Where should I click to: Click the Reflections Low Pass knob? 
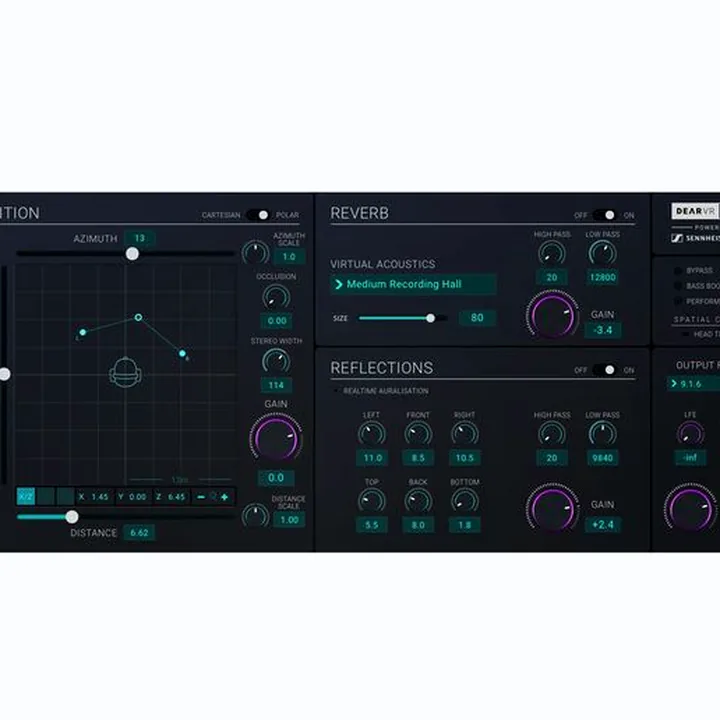[602, 434]
